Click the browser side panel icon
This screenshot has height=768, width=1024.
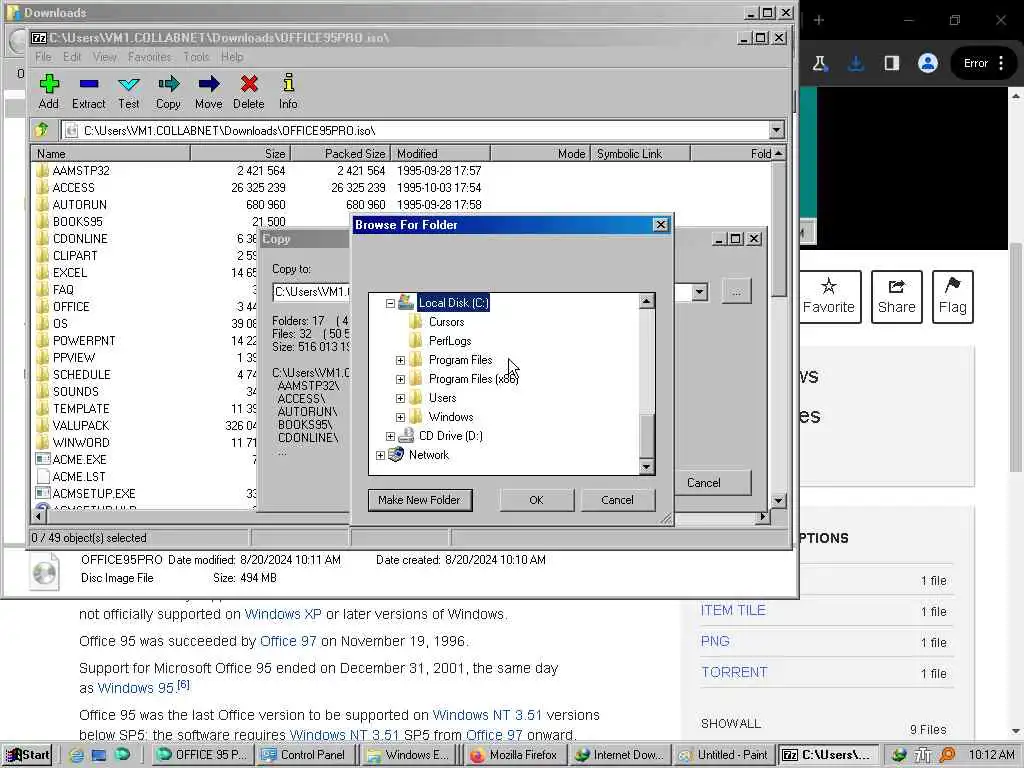[891, 63]
